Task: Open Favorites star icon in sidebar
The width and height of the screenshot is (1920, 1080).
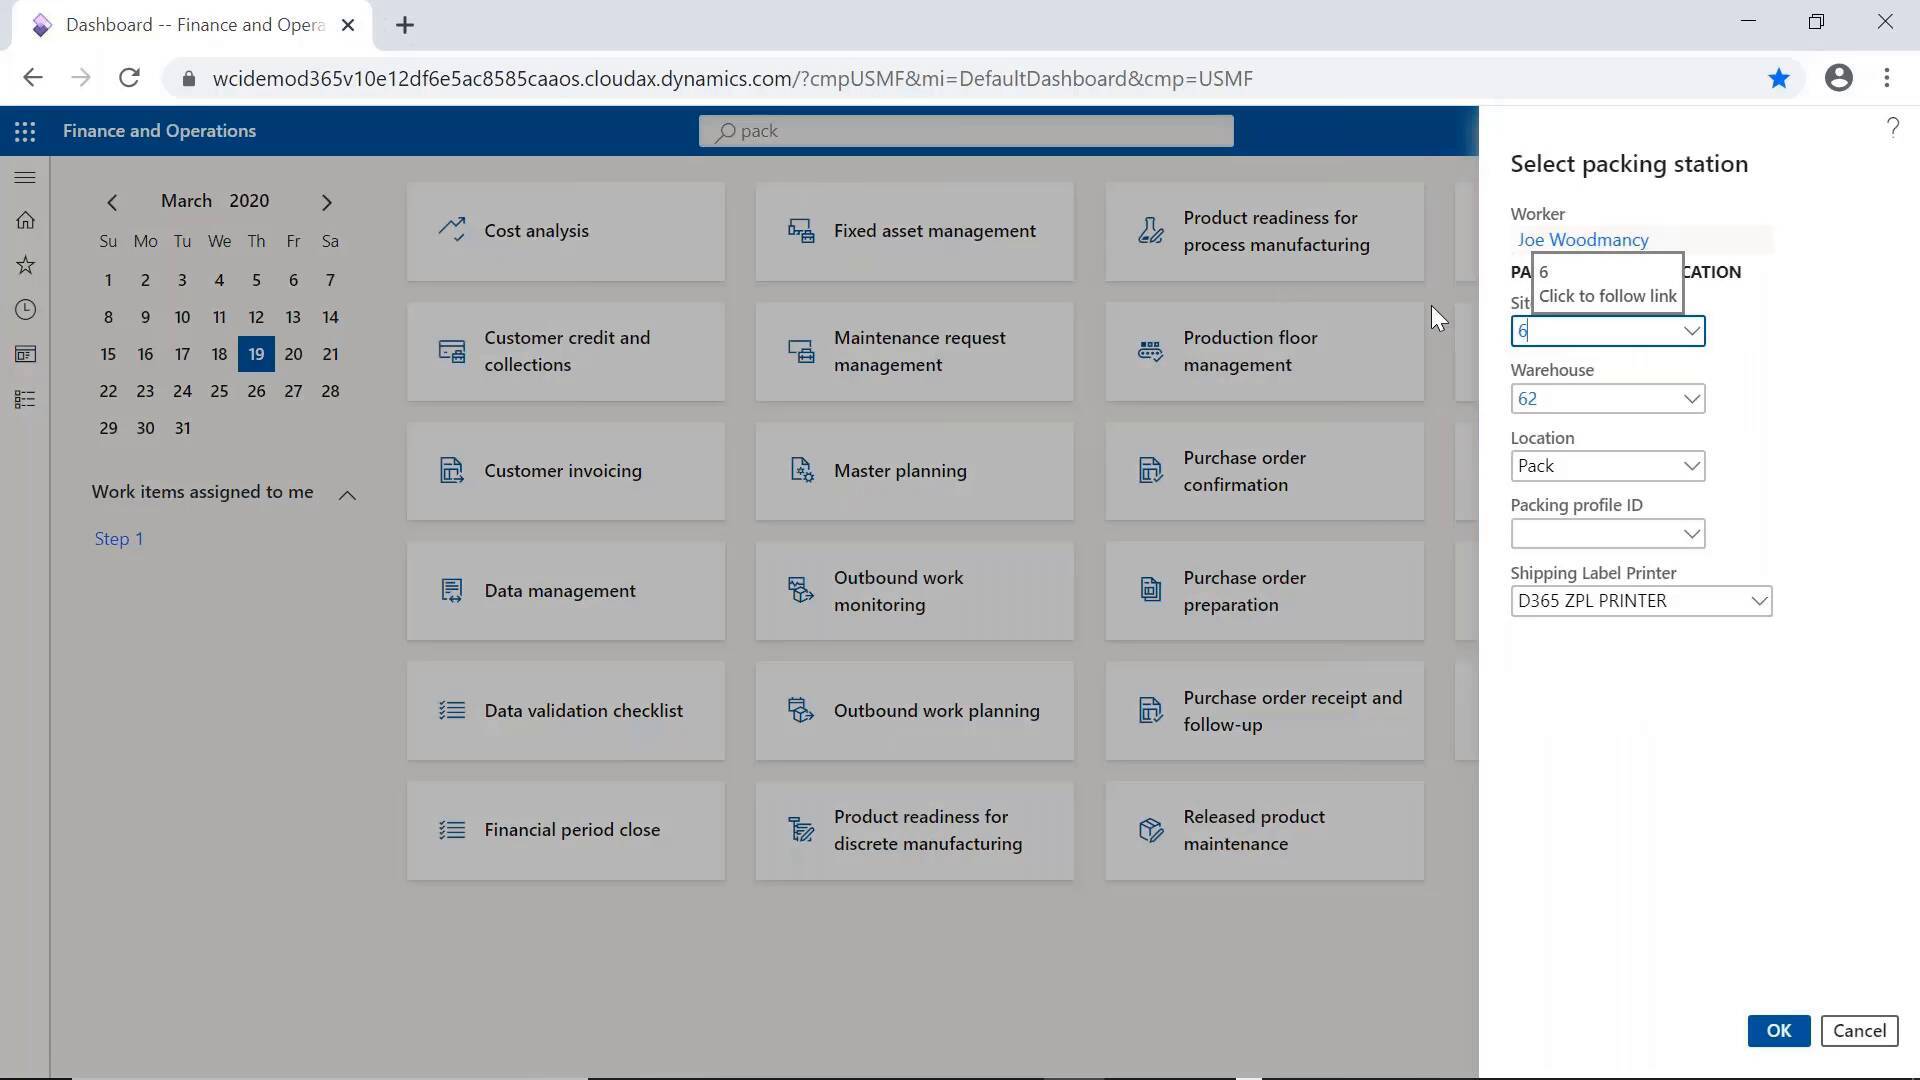Action: 25,265
